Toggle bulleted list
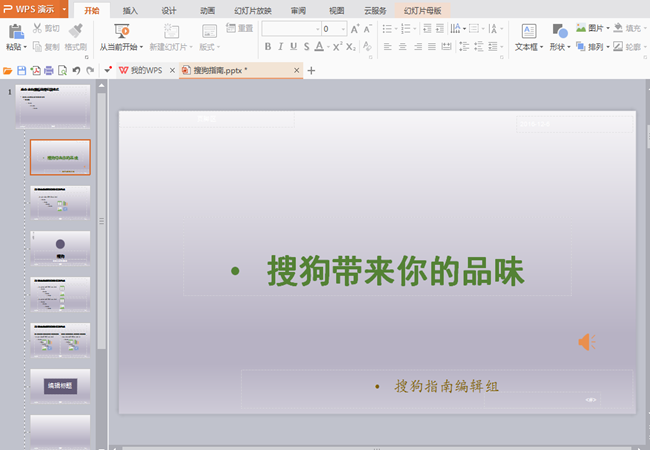 387,29
